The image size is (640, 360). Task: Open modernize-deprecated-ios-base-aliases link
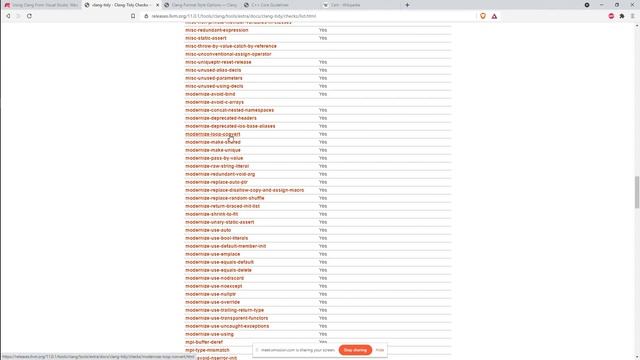click(230, 126)
